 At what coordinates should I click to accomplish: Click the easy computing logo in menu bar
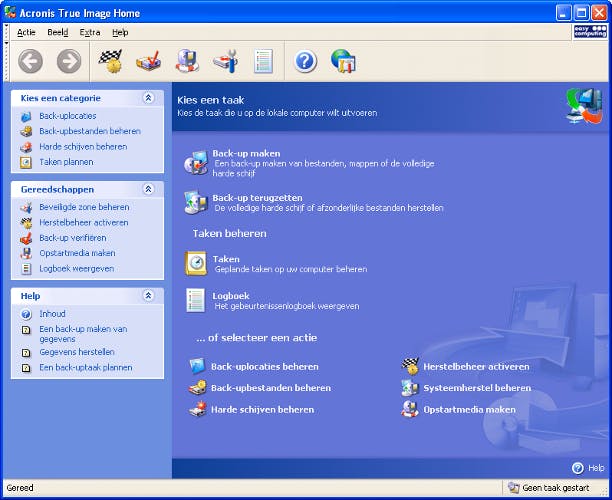tap(590, 31)
